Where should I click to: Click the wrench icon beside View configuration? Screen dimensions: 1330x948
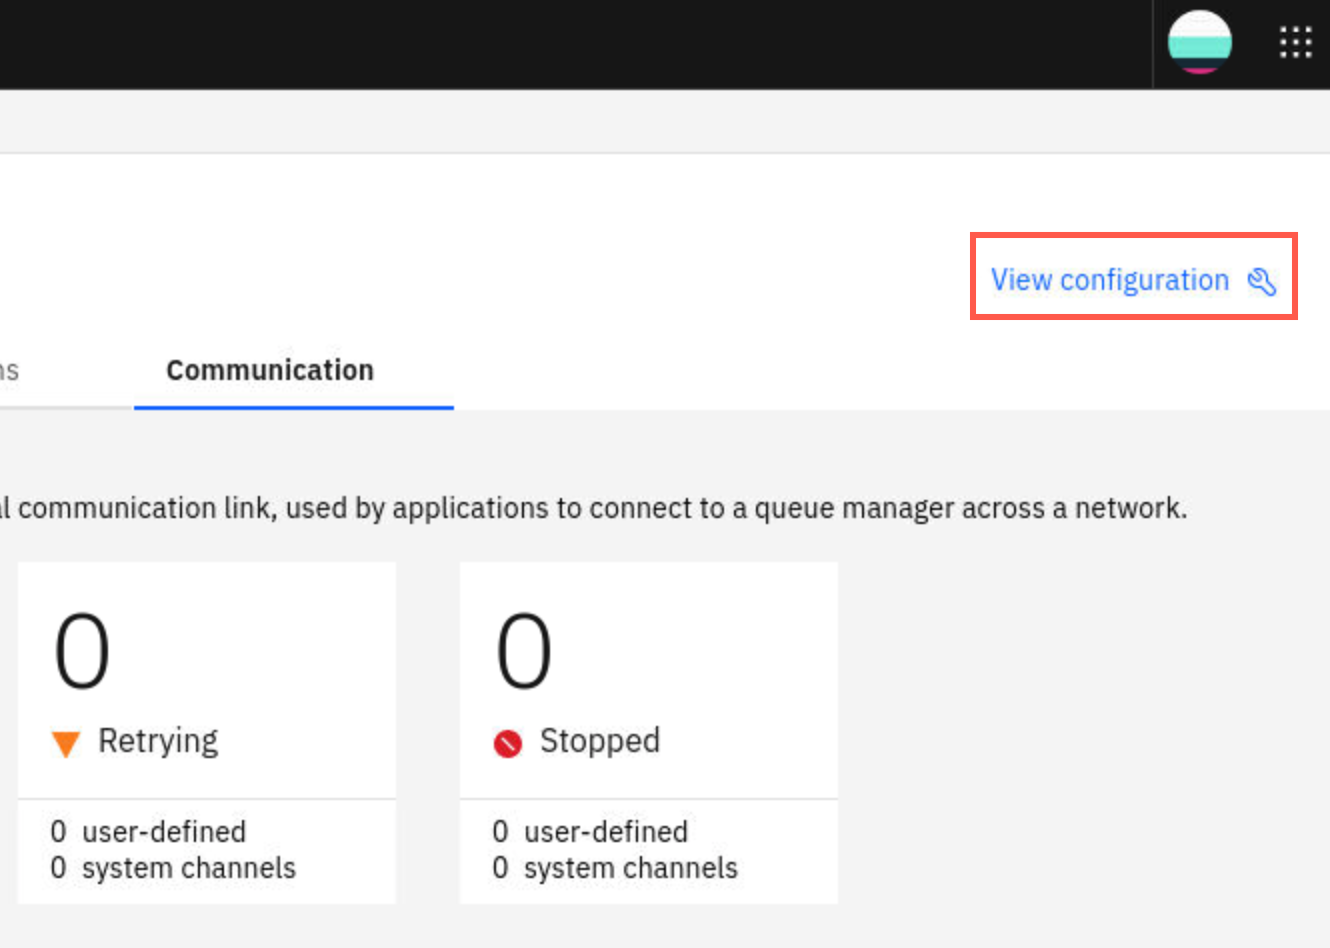[x=1262, y=282]
